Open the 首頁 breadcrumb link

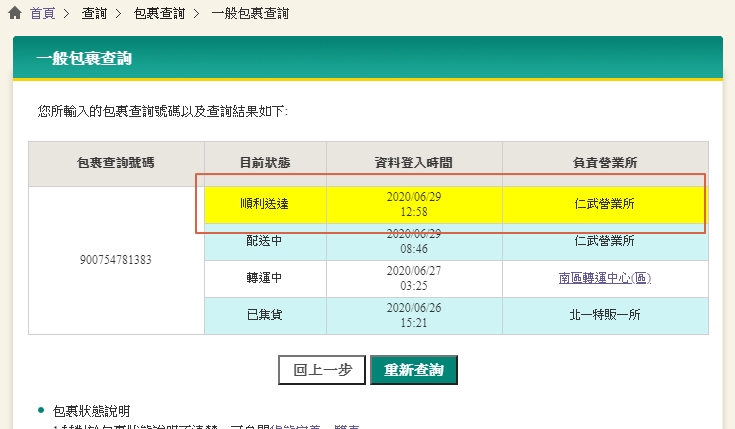coord(43,14)
